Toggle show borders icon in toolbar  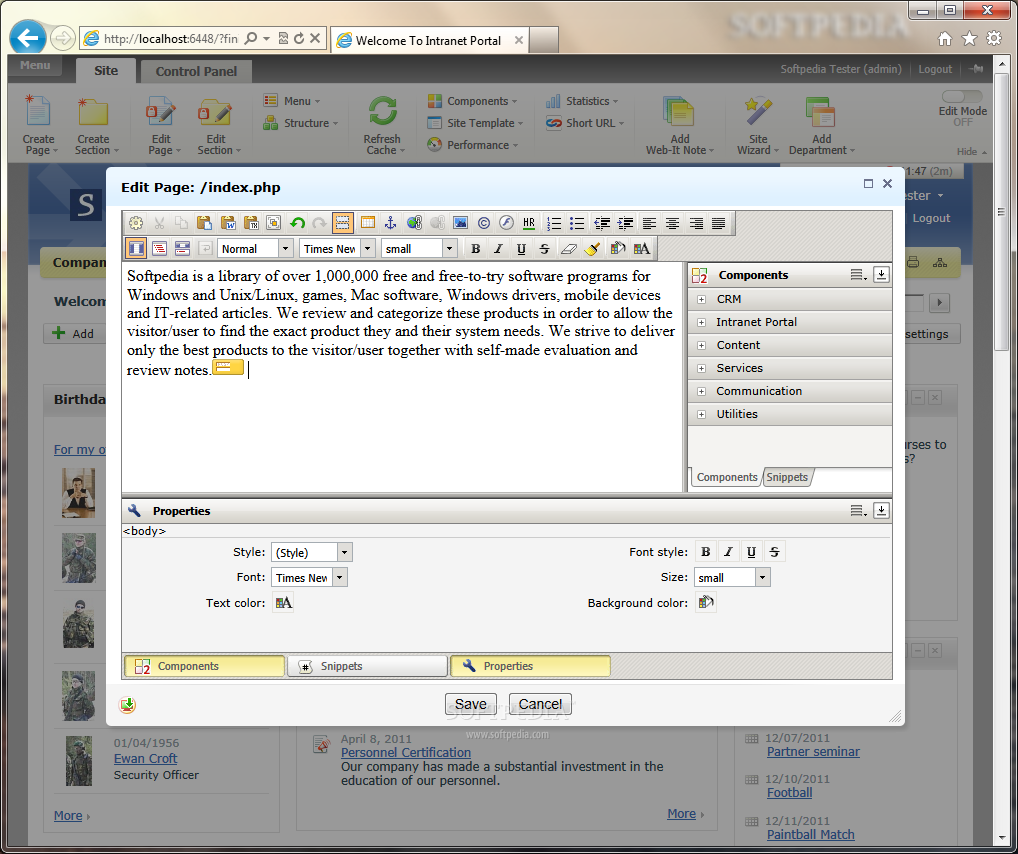[342, 223]
